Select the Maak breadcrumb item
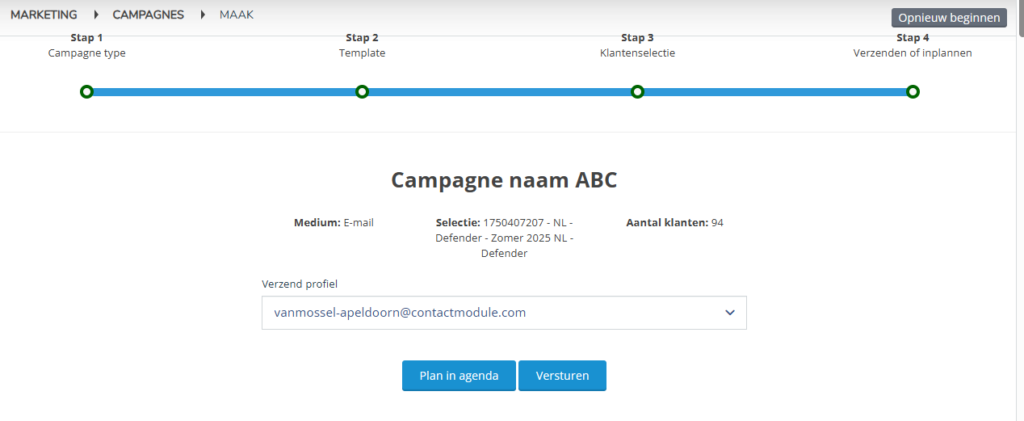This screenshot has height=421, width=1024. 236,14
